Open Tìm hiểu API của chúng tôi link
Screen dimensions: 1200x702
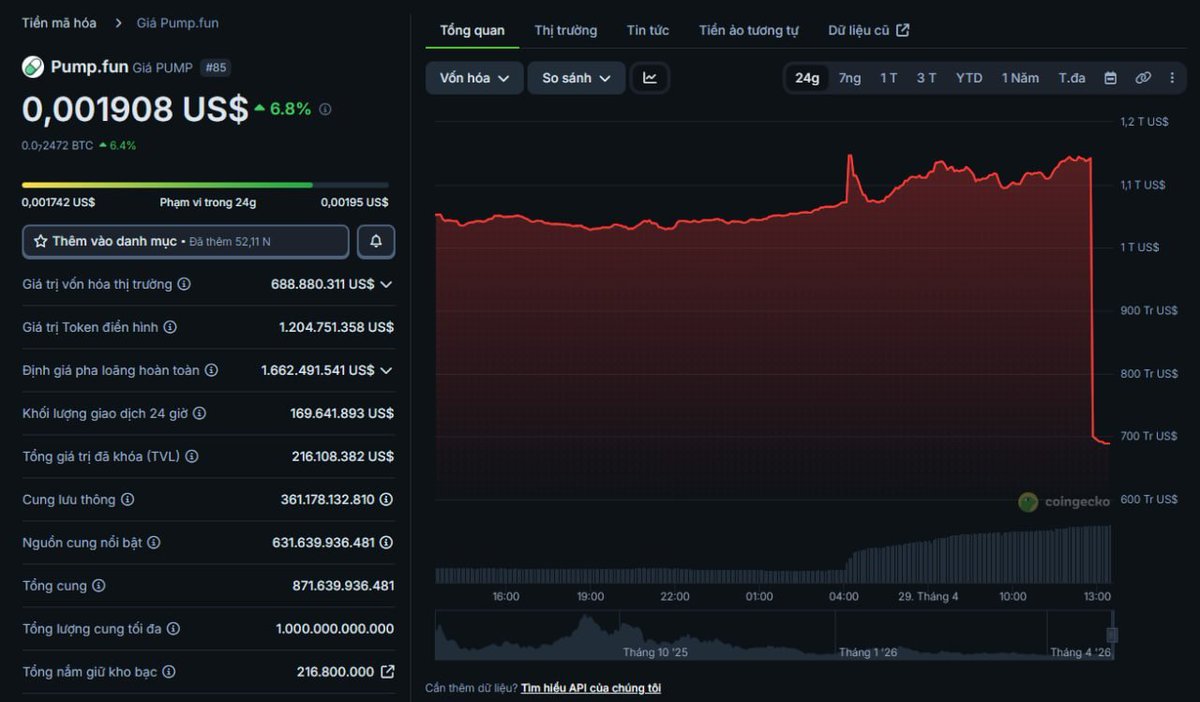coord(590,688)
